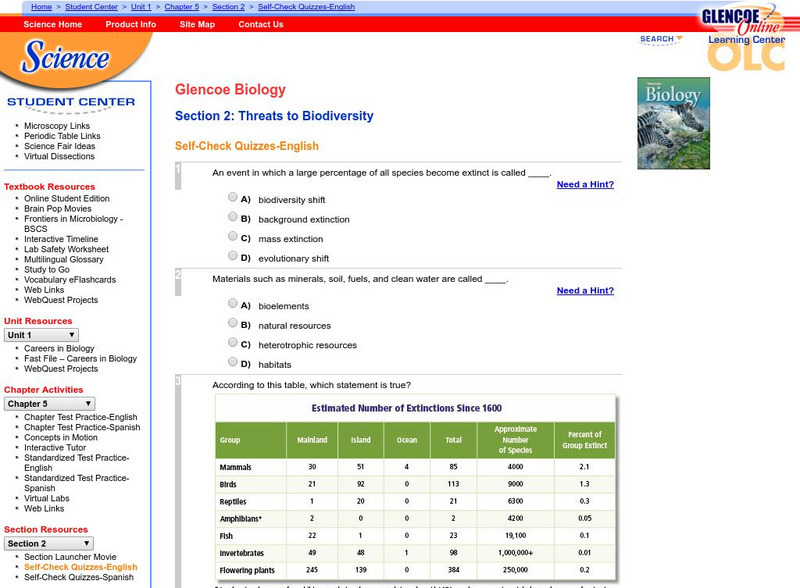Select answer C heterotrophic resources
The width and height of the screenshot is (800, 588).
233,342
